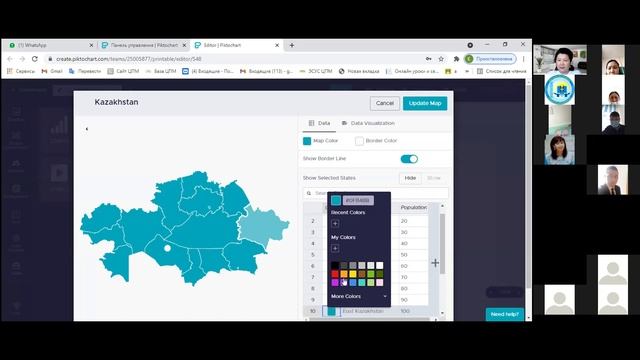Viewport: 640px width, 360px height.
Task: Open the Перевести bookmark
Action: (85, 71)
